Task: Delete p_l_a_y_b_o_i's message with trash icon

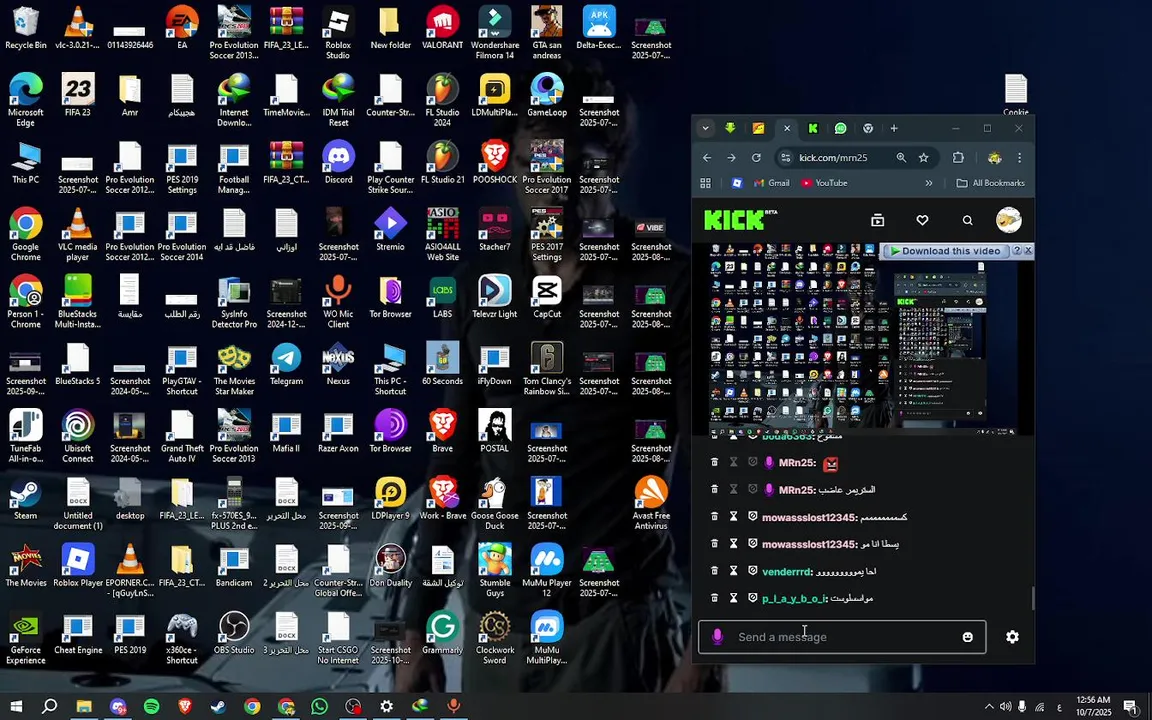Action: click(x=714, y=598)
